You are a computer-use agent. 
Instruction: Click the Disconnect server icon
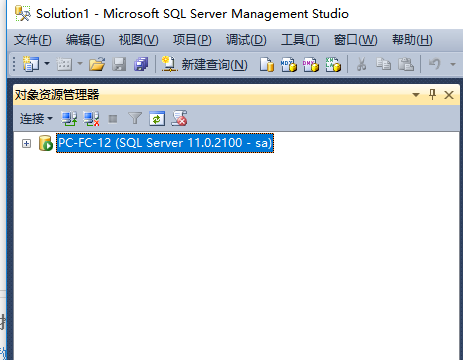[91, 118]
